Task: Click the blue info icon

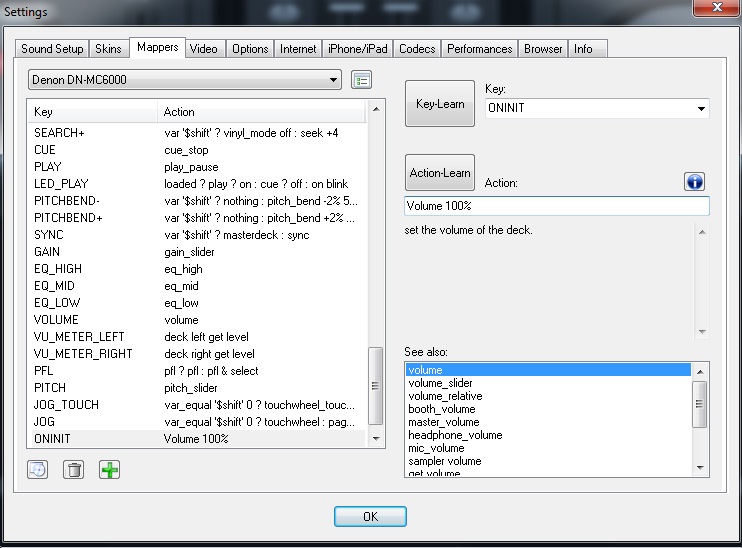Action: click(695, 181)
